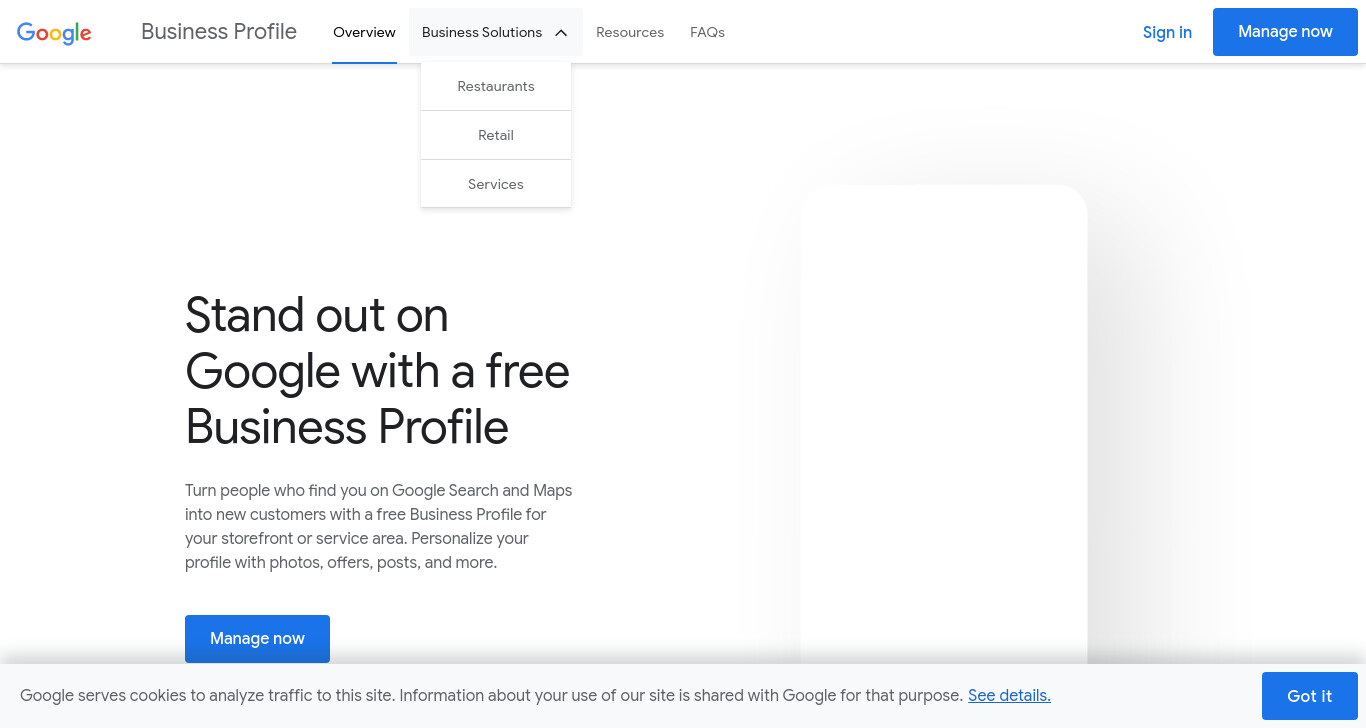Pick Services from the dropdown list
This screenshot has height=728, width=1366.
496,184
